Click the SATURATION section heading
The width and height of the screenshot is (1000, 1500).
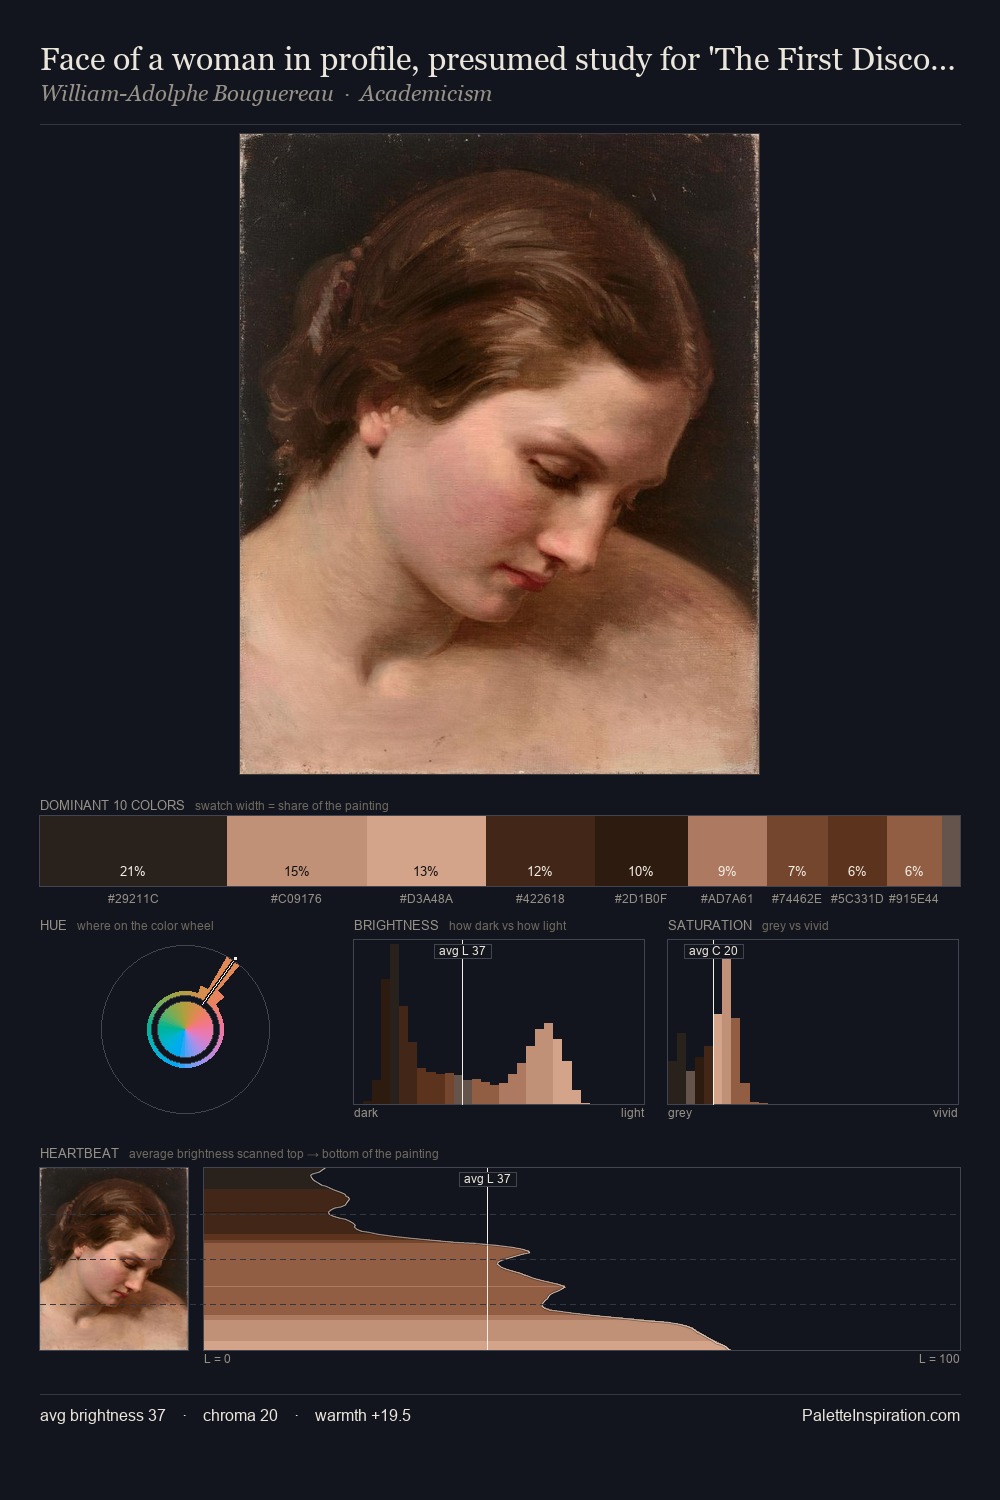[710, 925]
